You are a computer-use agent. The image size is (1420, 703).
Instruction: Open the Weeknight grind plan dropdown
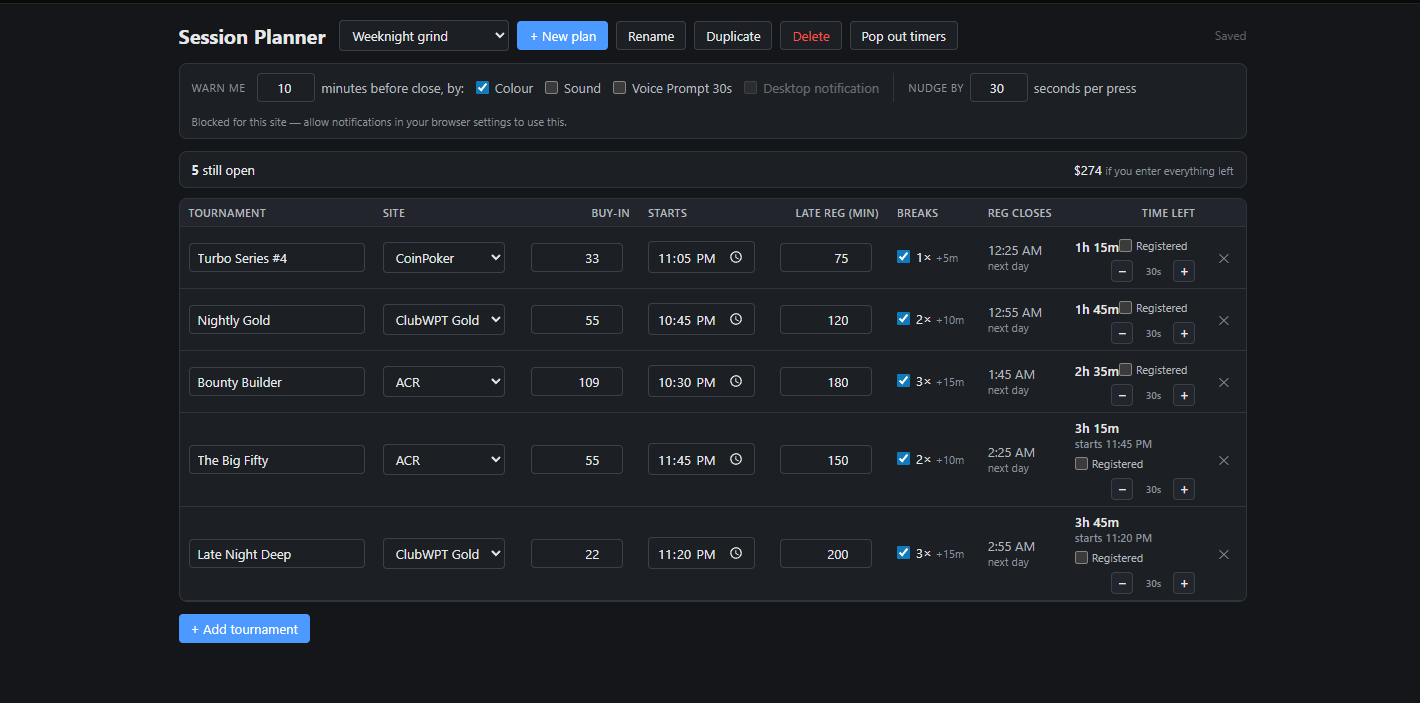(x=424, y=36)
